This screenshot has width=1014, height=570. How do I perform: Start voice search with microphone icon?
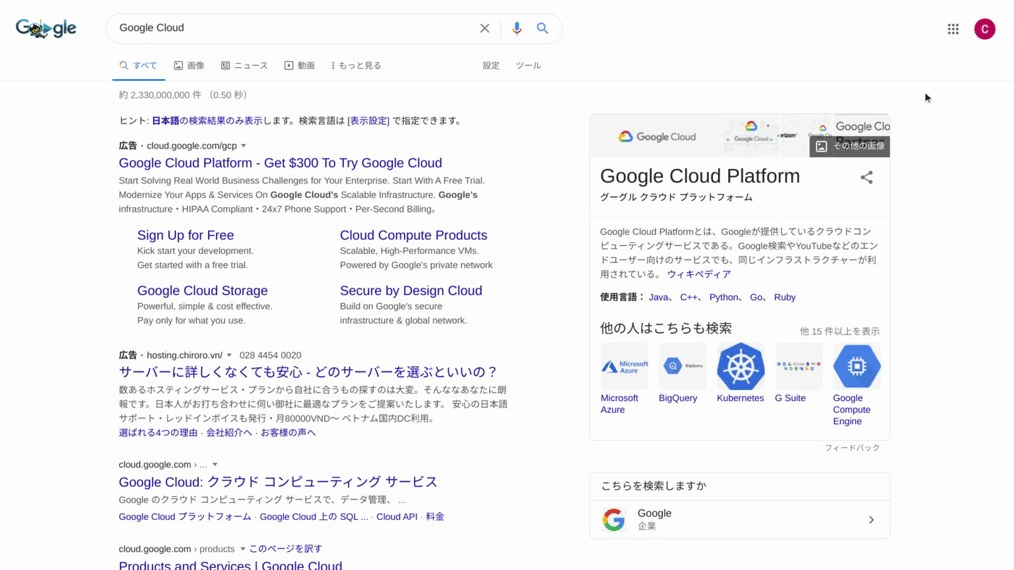(x=516, y=28)
